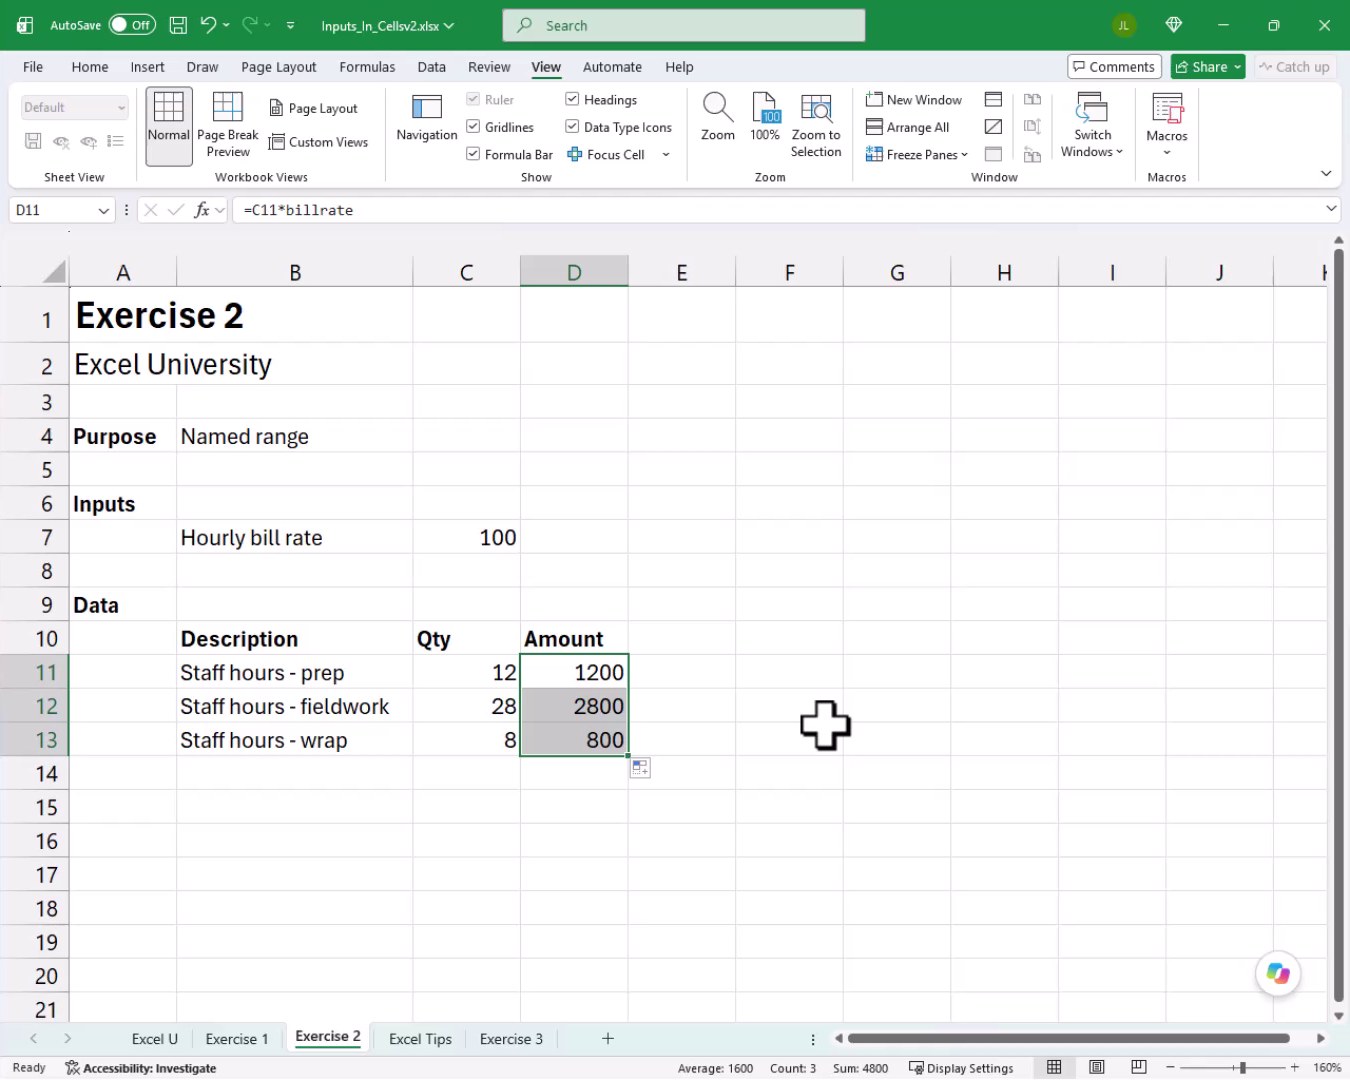Click the Hide window icon

993,127
